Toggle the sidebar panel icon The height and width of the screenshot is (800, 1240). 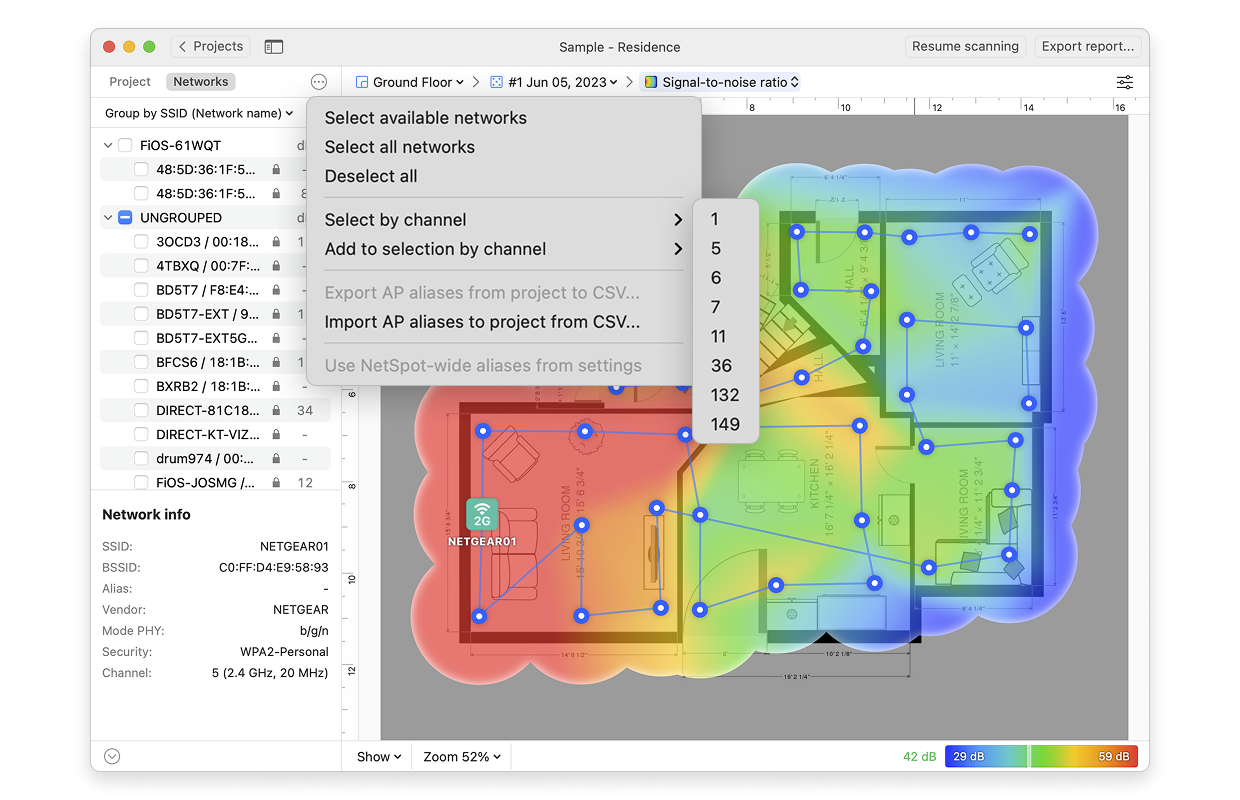(x=274, y=47)
